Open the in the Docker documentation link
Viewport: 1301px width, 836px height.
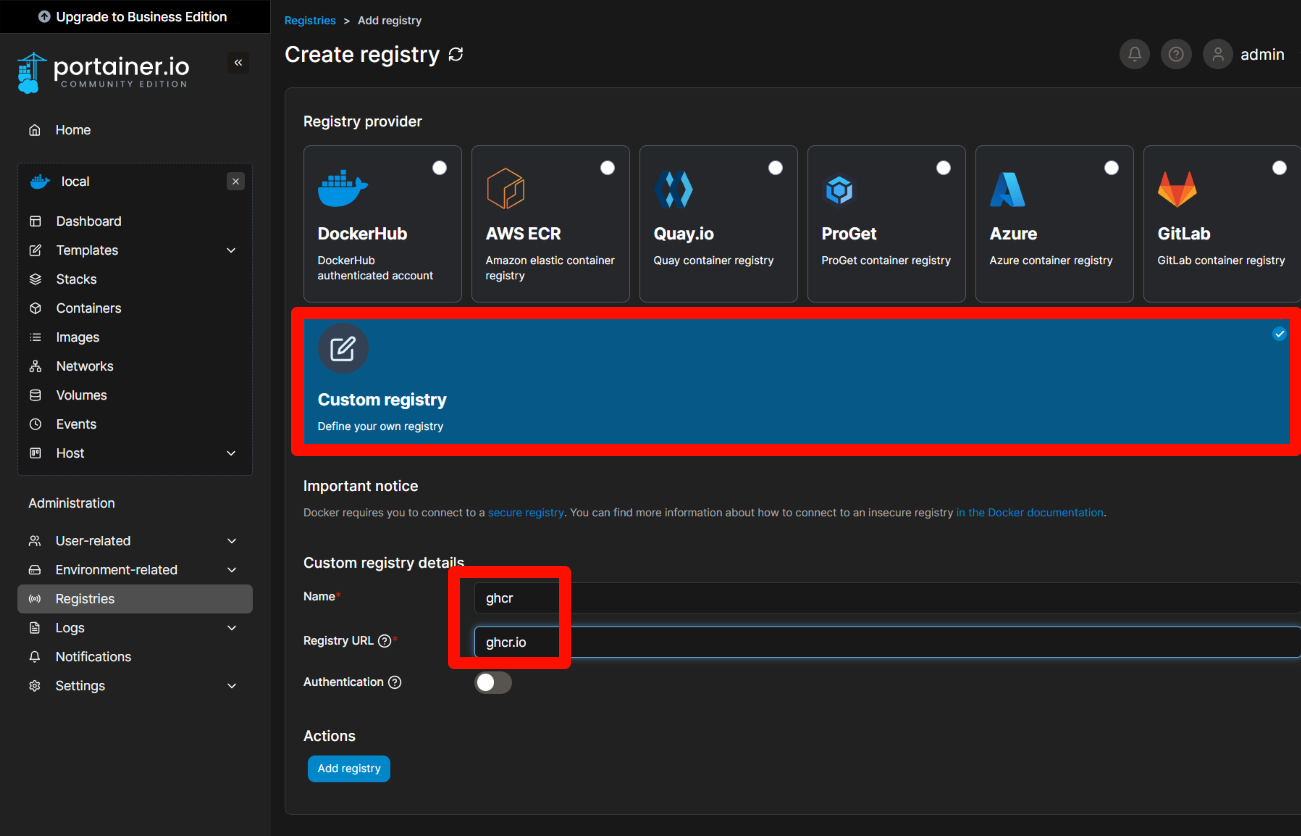pyautogui.click(x=1030, y=513)
